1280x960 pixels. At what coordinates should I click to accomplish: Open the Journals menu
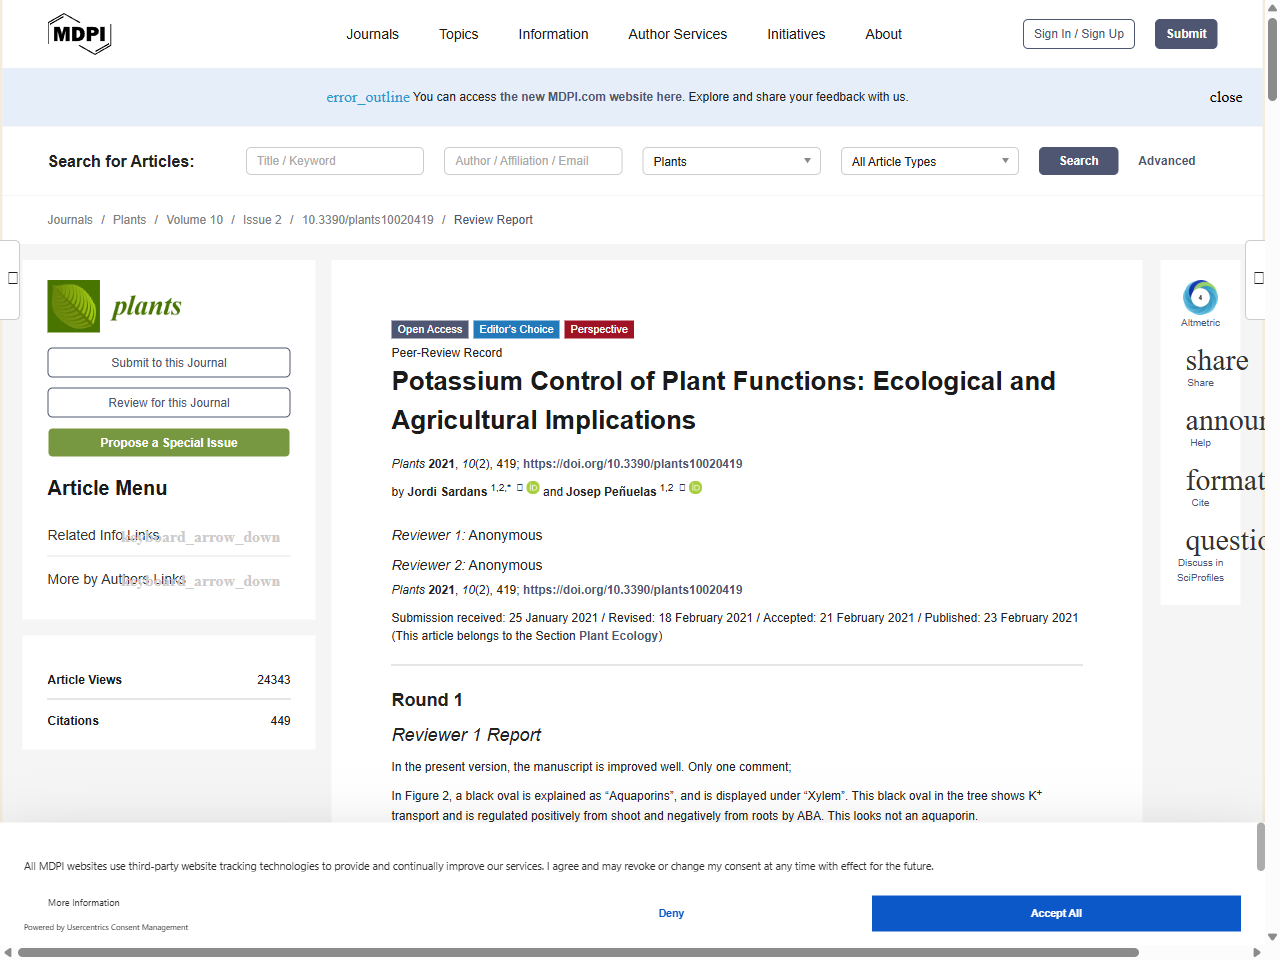pyautogui.click(x=372, y=34)
